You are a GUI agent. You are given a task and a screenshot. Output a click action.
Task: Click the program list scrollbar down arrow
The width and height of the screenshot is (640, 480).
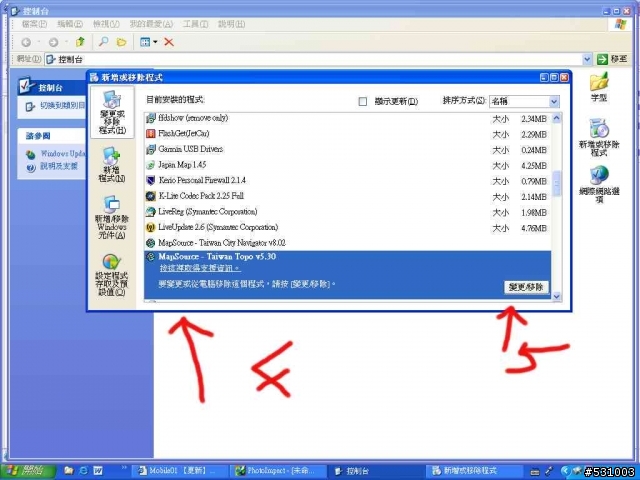[x=556, y=296]
